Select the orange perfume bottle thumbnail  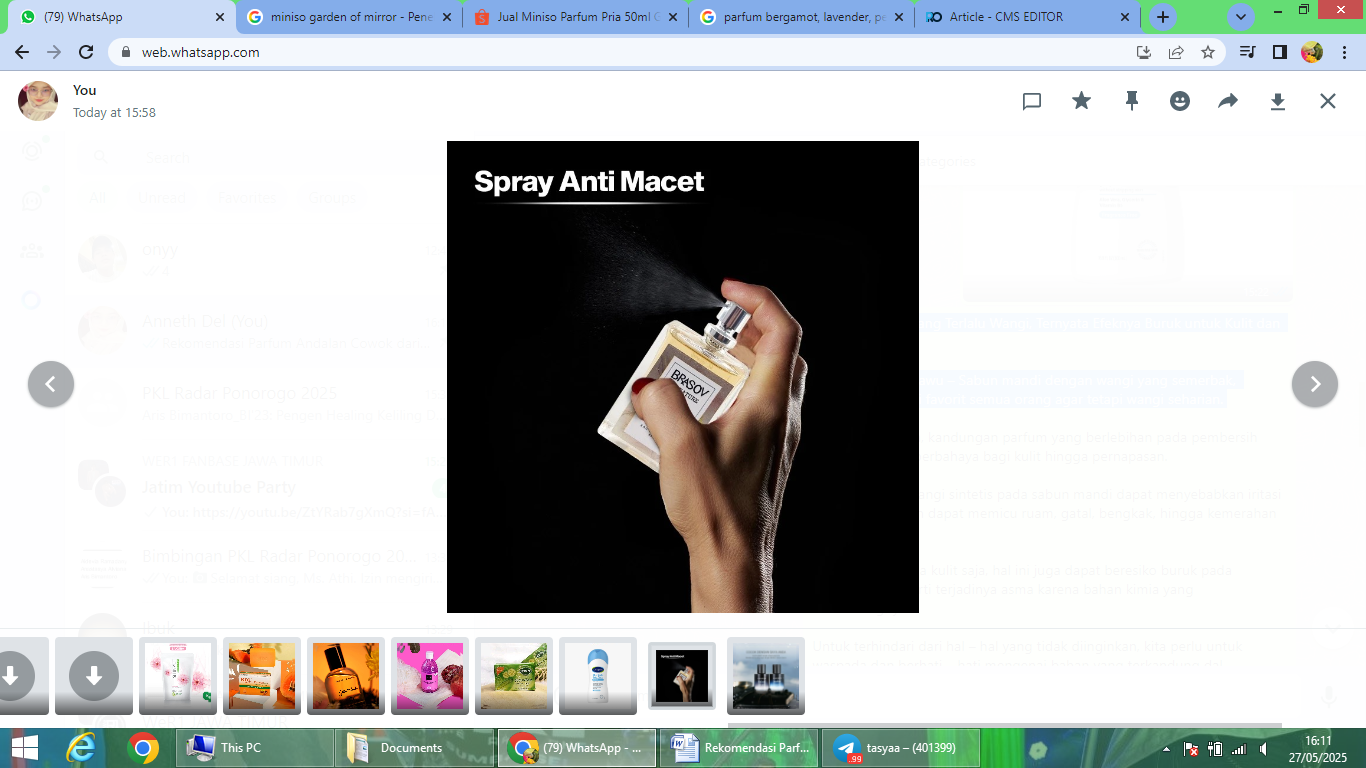[x=346, y=676]
